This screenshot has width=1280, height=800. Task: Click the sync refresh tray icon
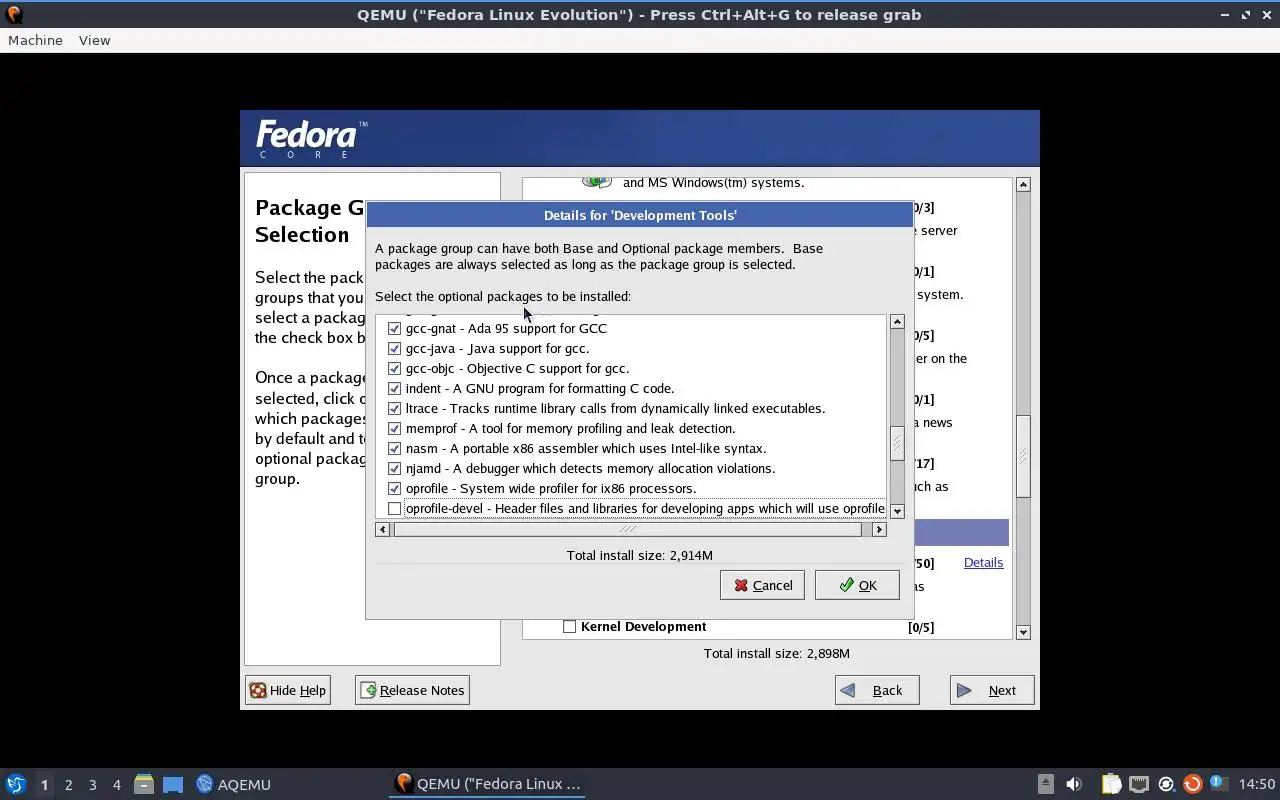coord(1165,784)
